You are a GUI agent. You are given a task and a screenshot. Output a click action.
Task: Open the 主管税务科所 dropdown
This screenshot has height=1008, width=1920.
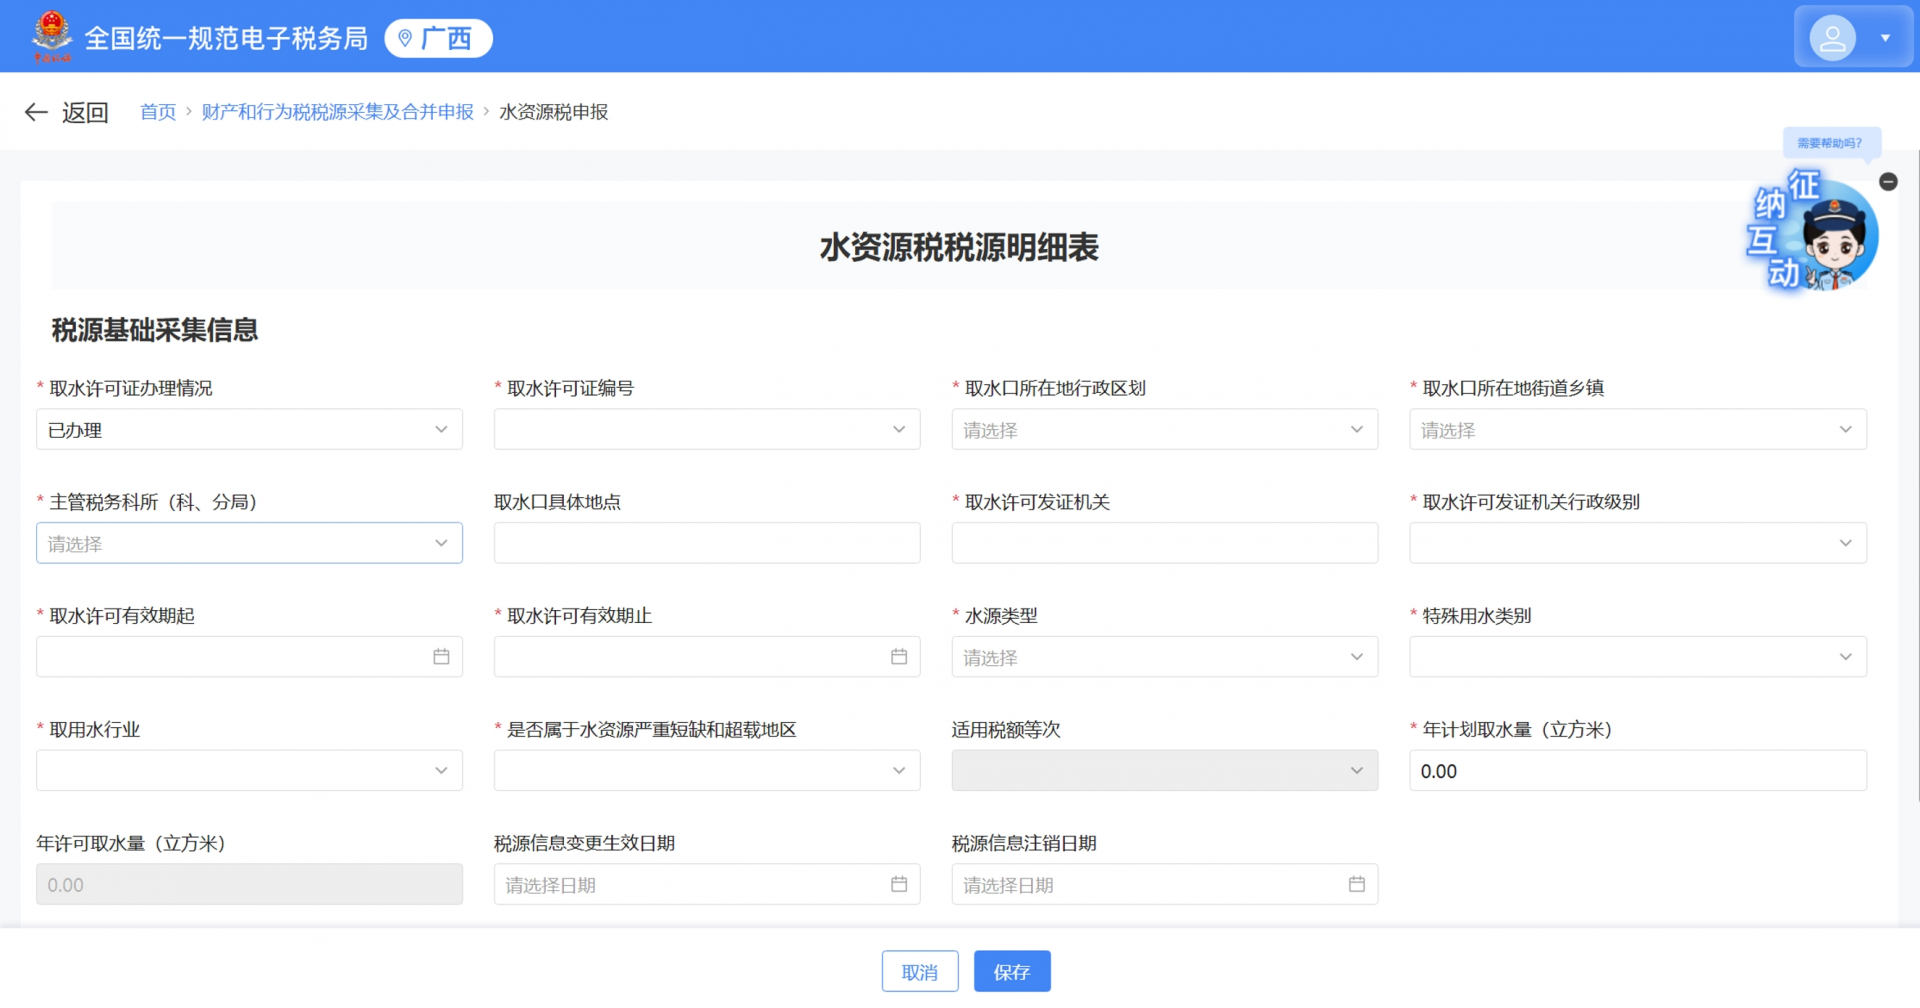tap(249, 543)
